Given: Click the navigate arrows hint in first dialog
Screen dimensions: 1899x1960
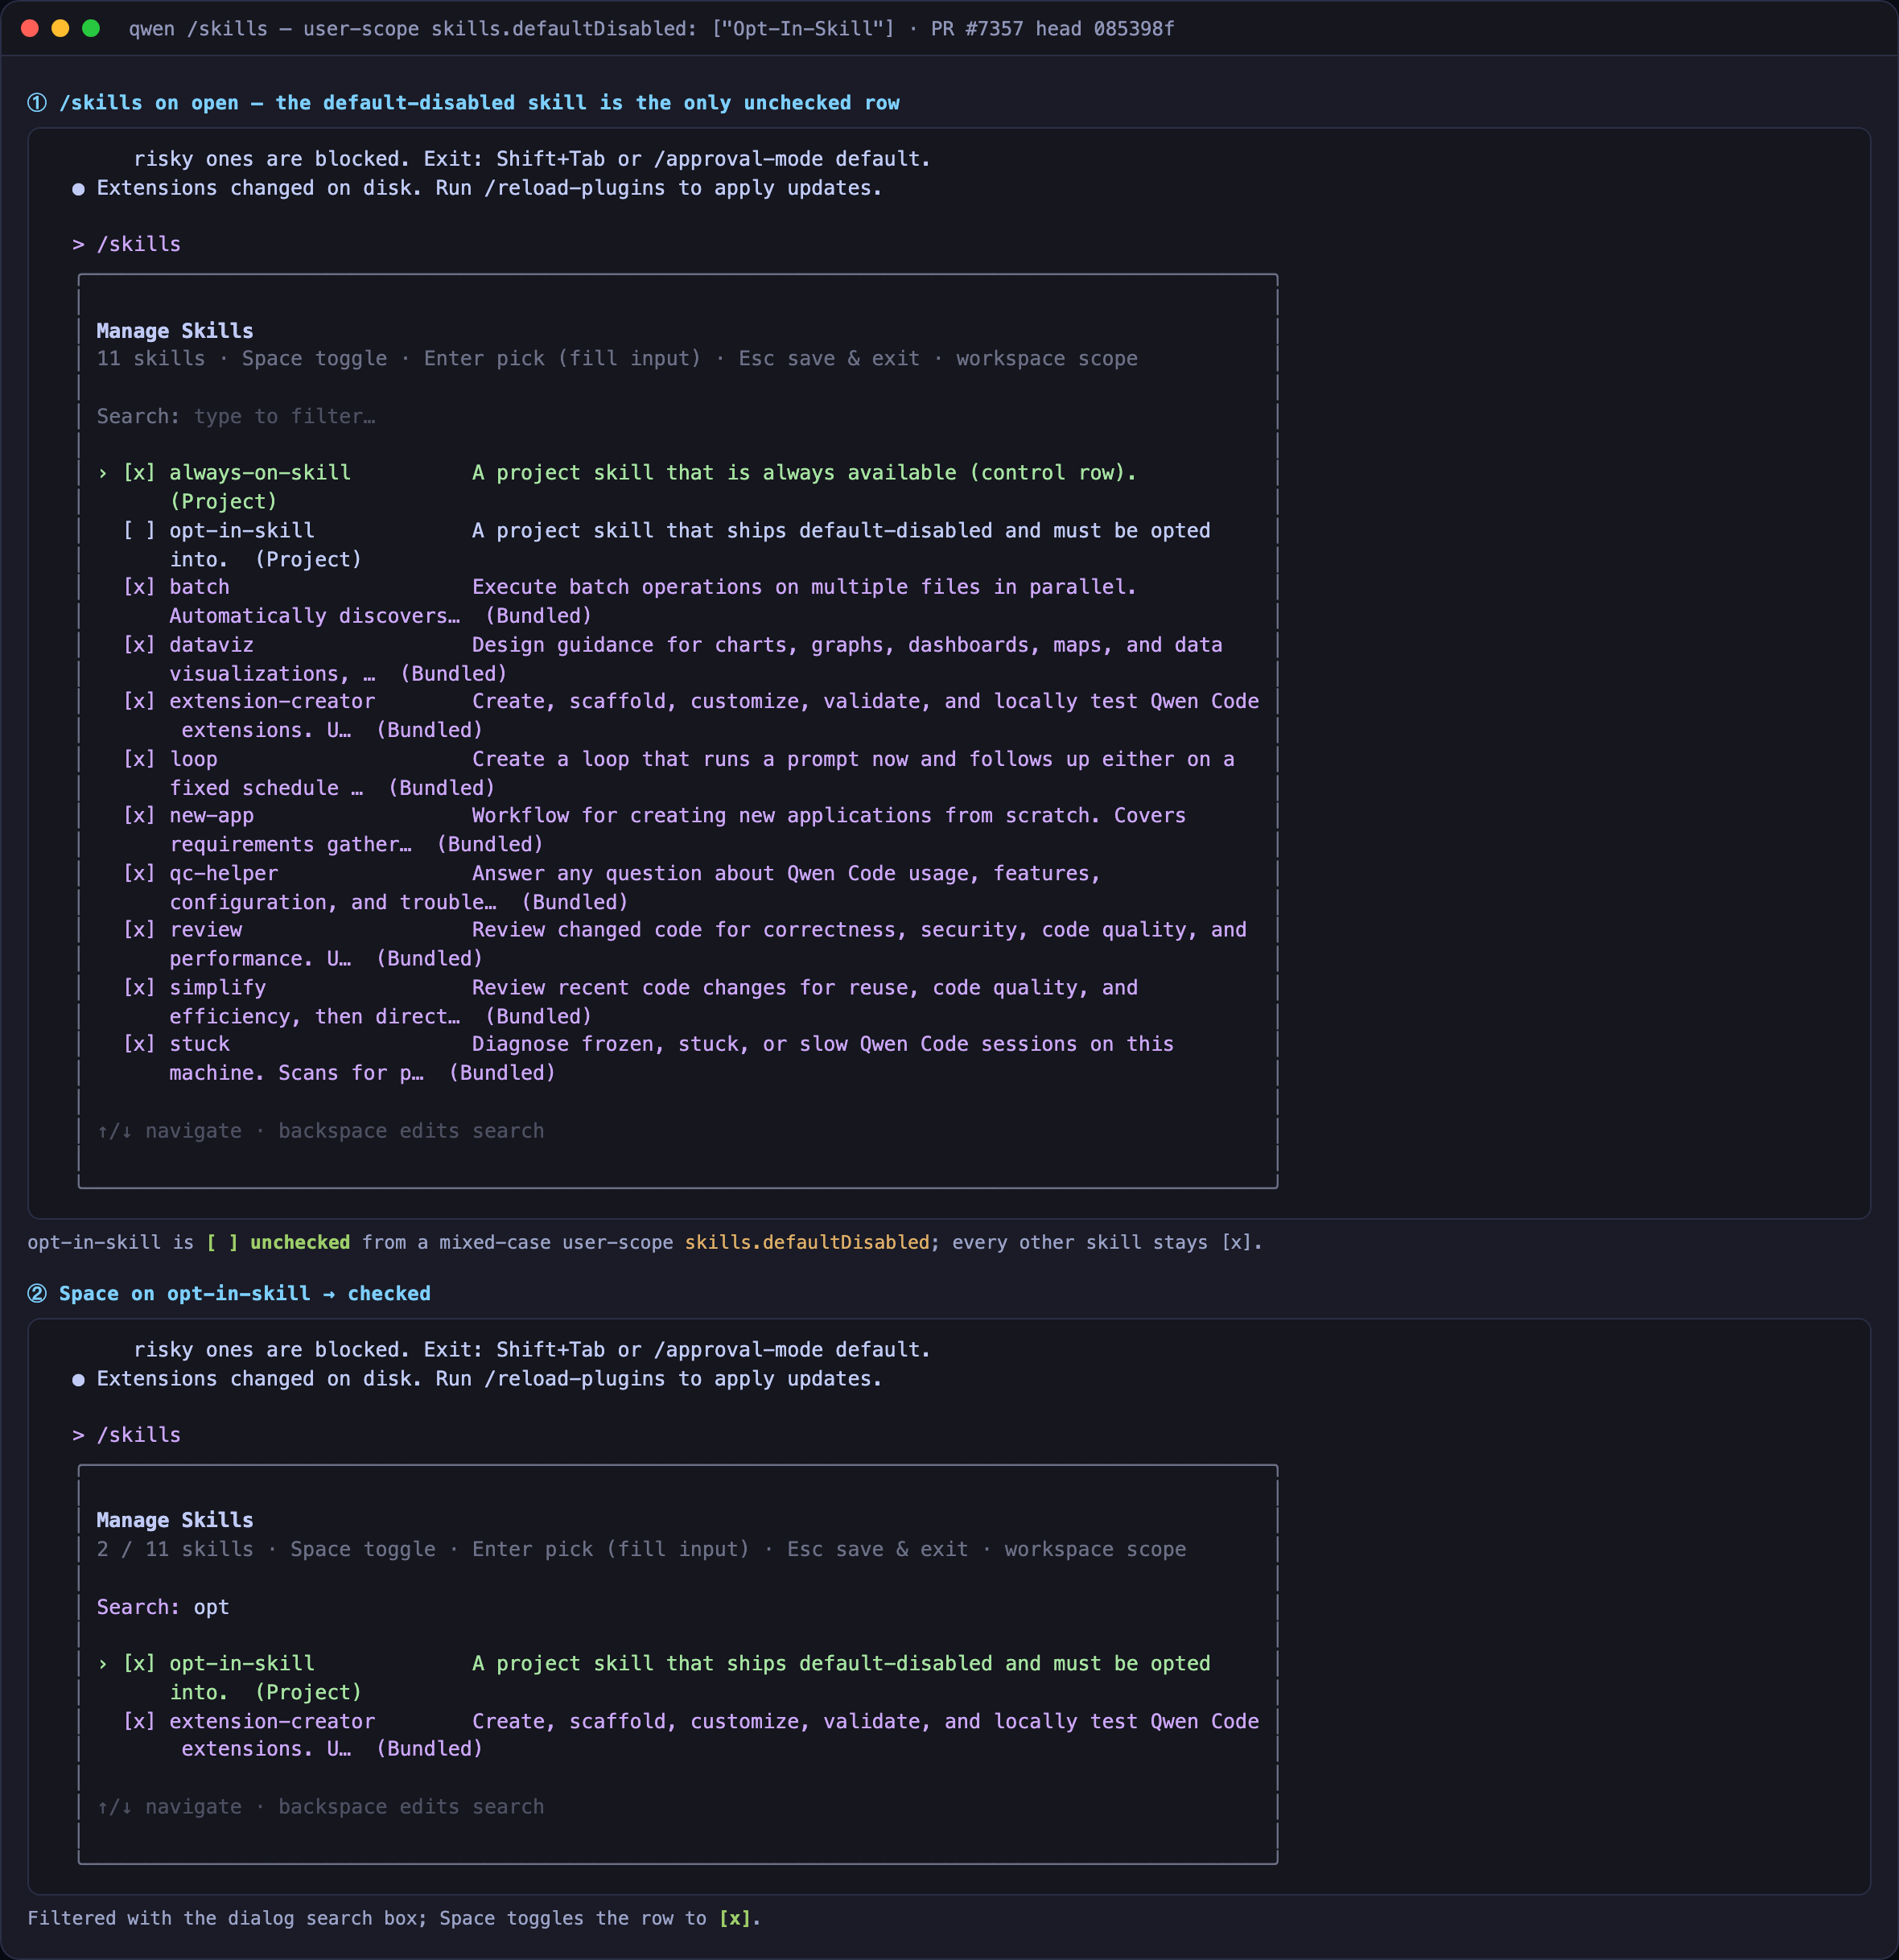Looking at the screenshot, I should pyautogui.click(x=114, y=1131).
